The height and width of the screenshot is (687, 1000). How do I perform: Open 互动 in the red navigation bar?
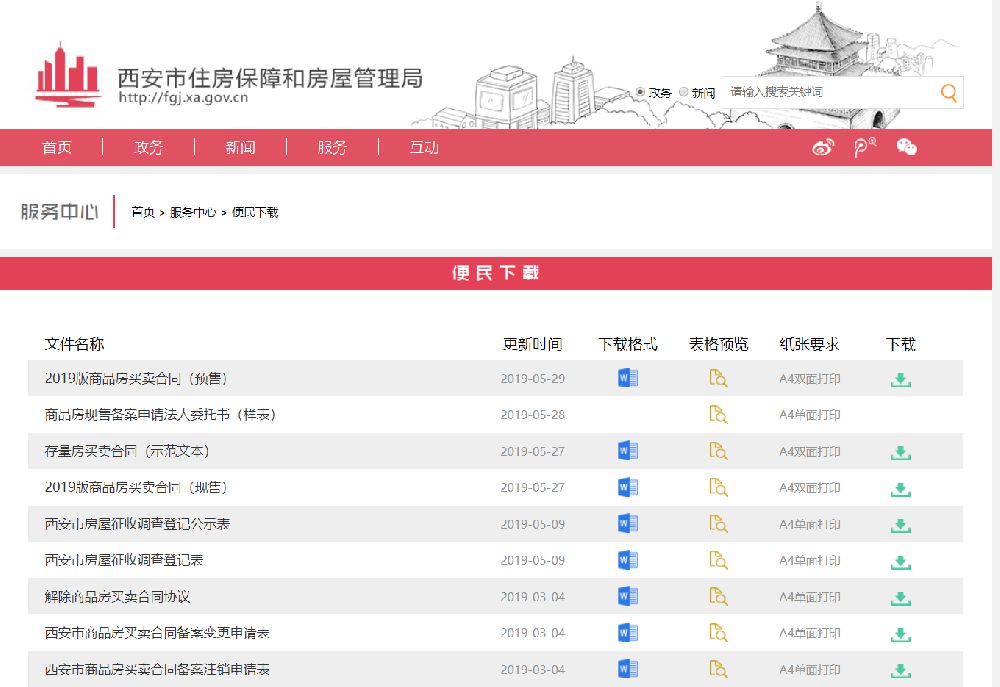[x=423, y=147]
